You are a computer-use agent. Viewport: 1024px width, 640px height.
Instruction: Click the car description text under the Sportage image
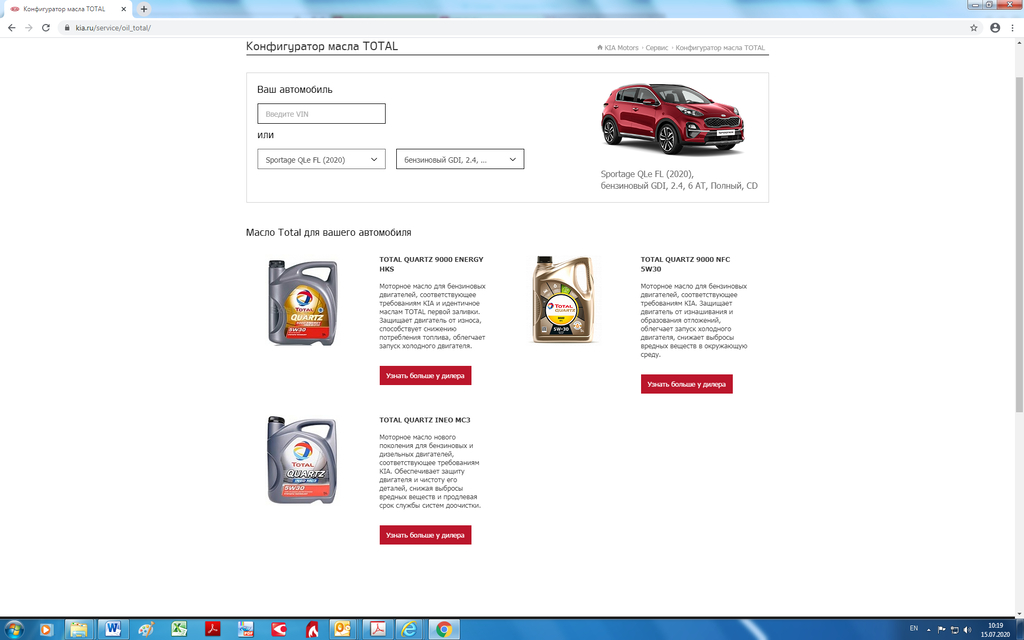point(679,180)
